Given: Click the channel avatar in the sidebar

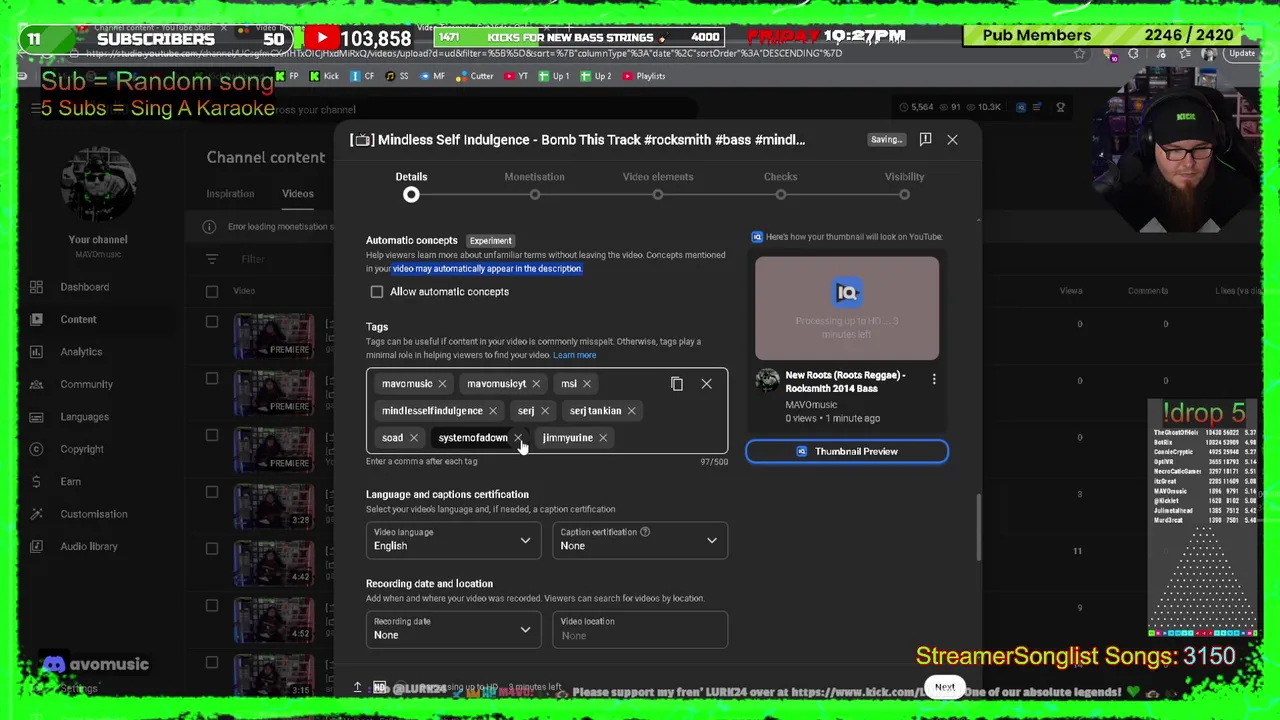Looking at the screenshot, I should [x=98, y=184].
